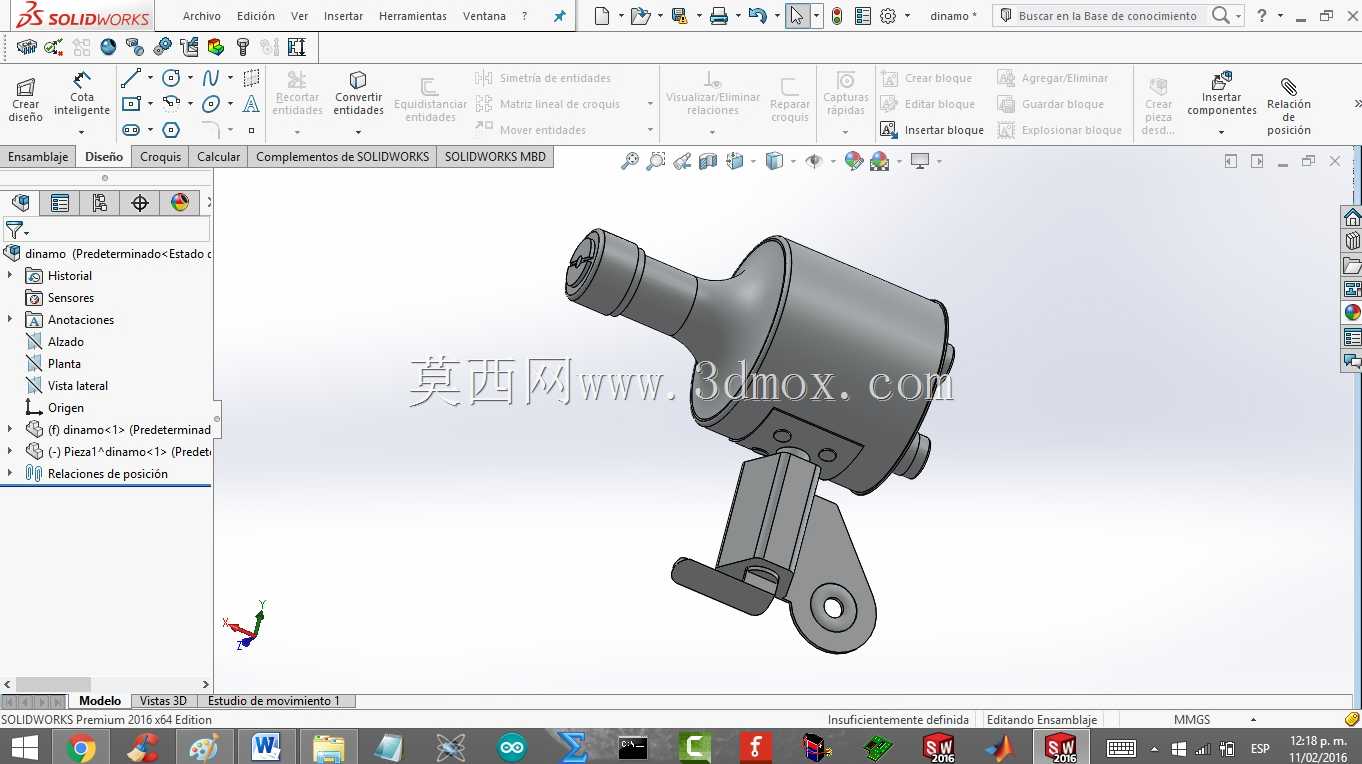Select the Line sketch tool
The width and height of the screenshot is (1362, 764).
coord(131,78)
